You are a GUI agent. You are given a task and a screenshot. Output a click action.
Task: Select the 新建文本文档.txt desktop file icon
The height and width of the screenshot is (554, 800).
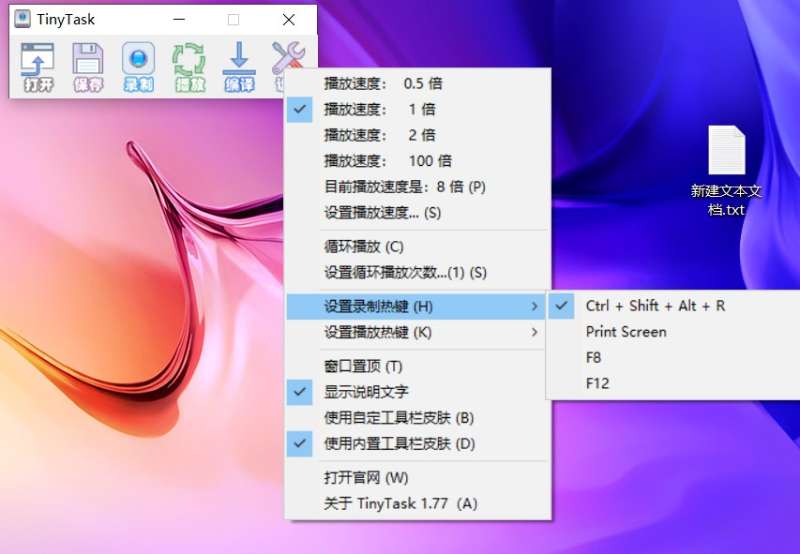pyautogui.click(x=726, y=171)
